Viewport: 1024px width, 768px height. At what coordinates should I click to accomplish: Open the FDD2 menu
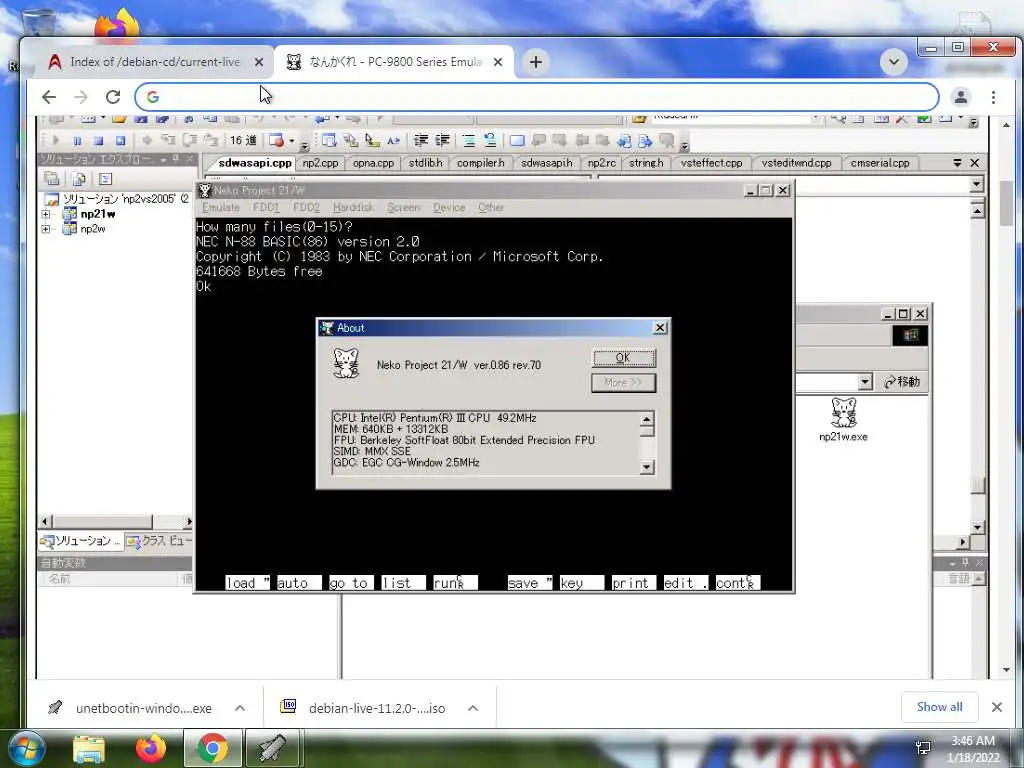306,208
